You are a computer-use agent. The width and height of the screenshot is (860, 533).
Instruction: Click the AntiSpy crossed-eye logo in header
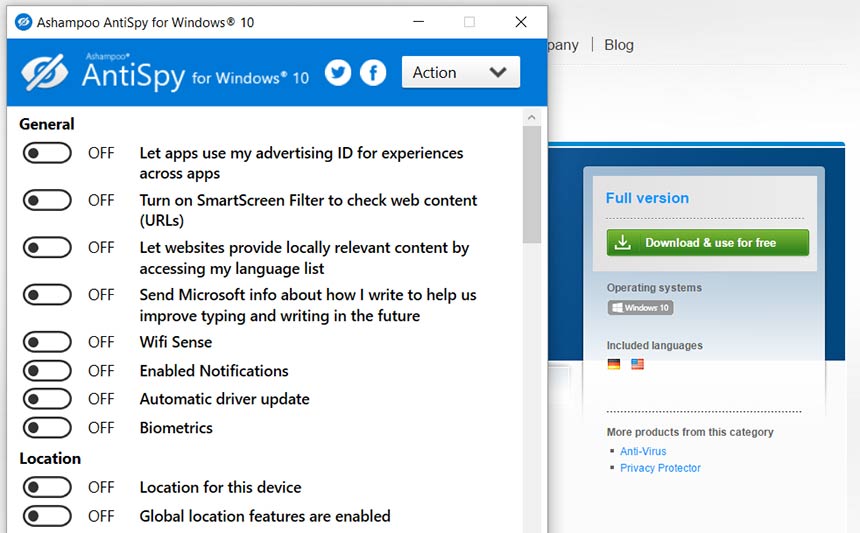(x=44, y=72)
